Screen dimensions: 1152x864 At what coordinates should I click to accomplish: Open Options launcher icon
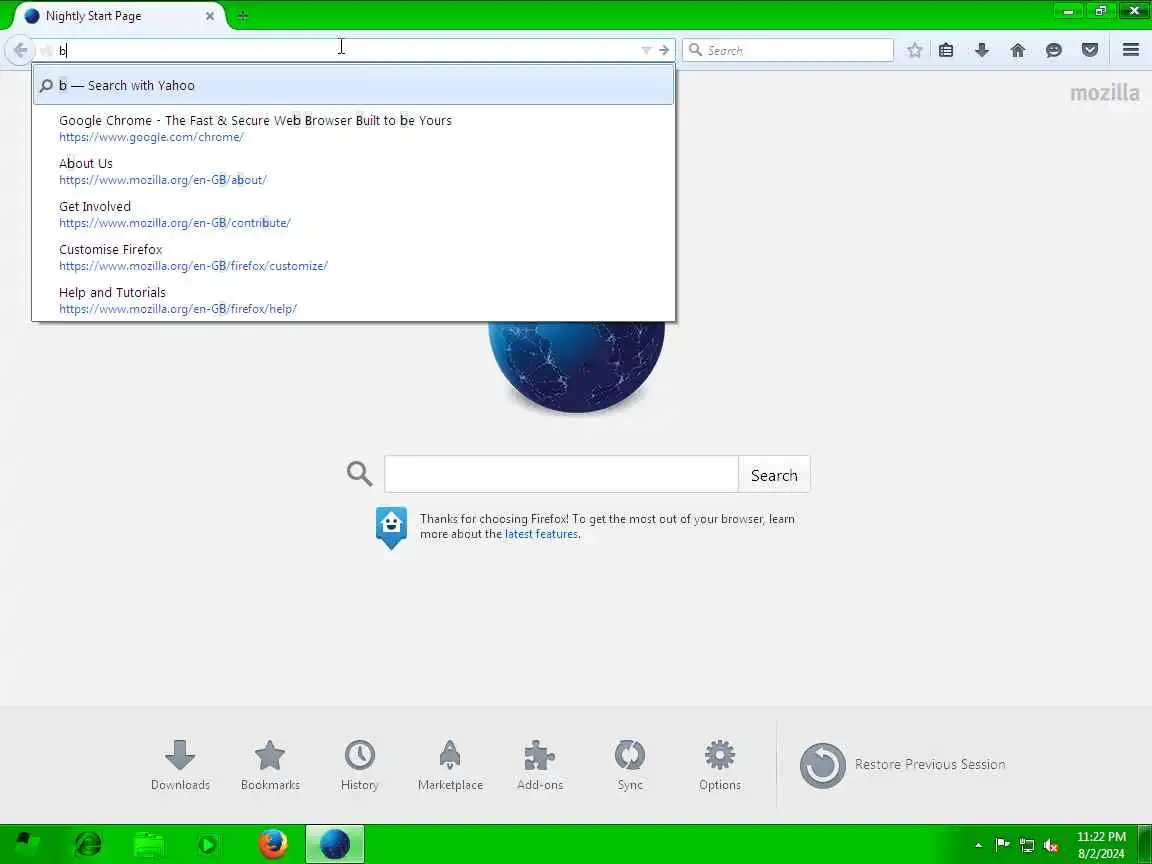pyautogui.click(x=720, y=766)
